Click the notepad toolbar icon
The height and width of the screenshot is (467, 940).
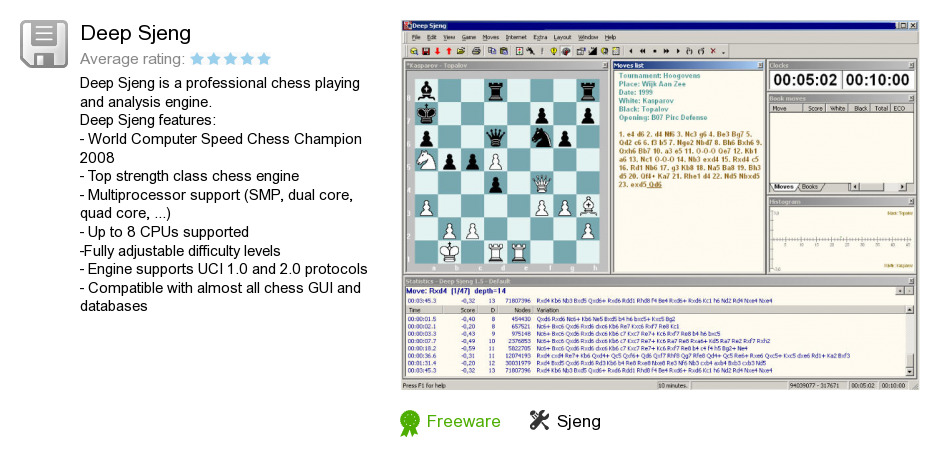[x=616, y=51]
